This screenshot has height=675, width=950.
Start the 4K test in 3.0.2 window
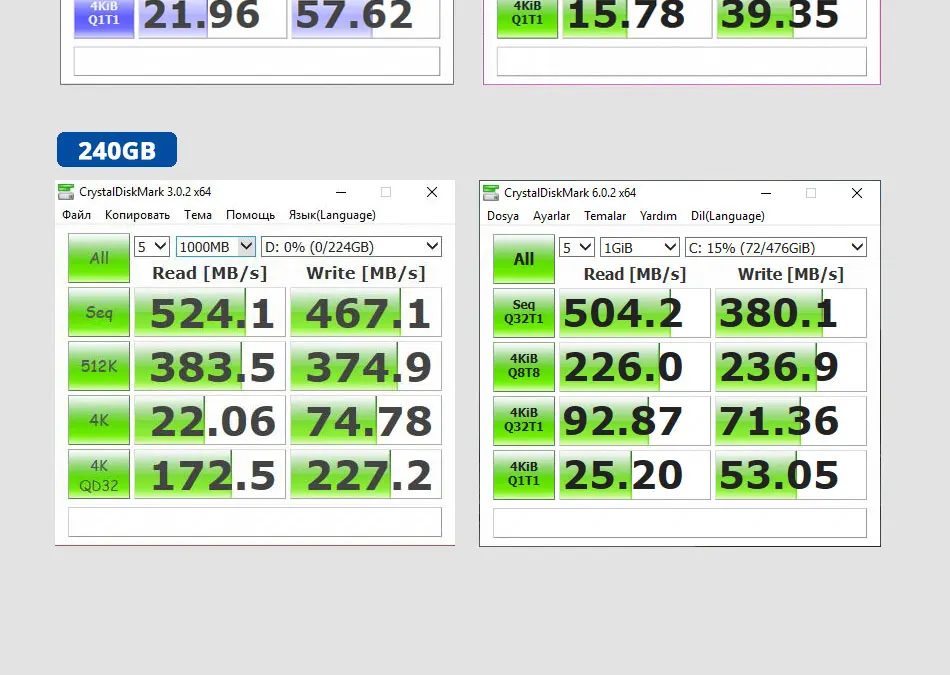[99, 420]
